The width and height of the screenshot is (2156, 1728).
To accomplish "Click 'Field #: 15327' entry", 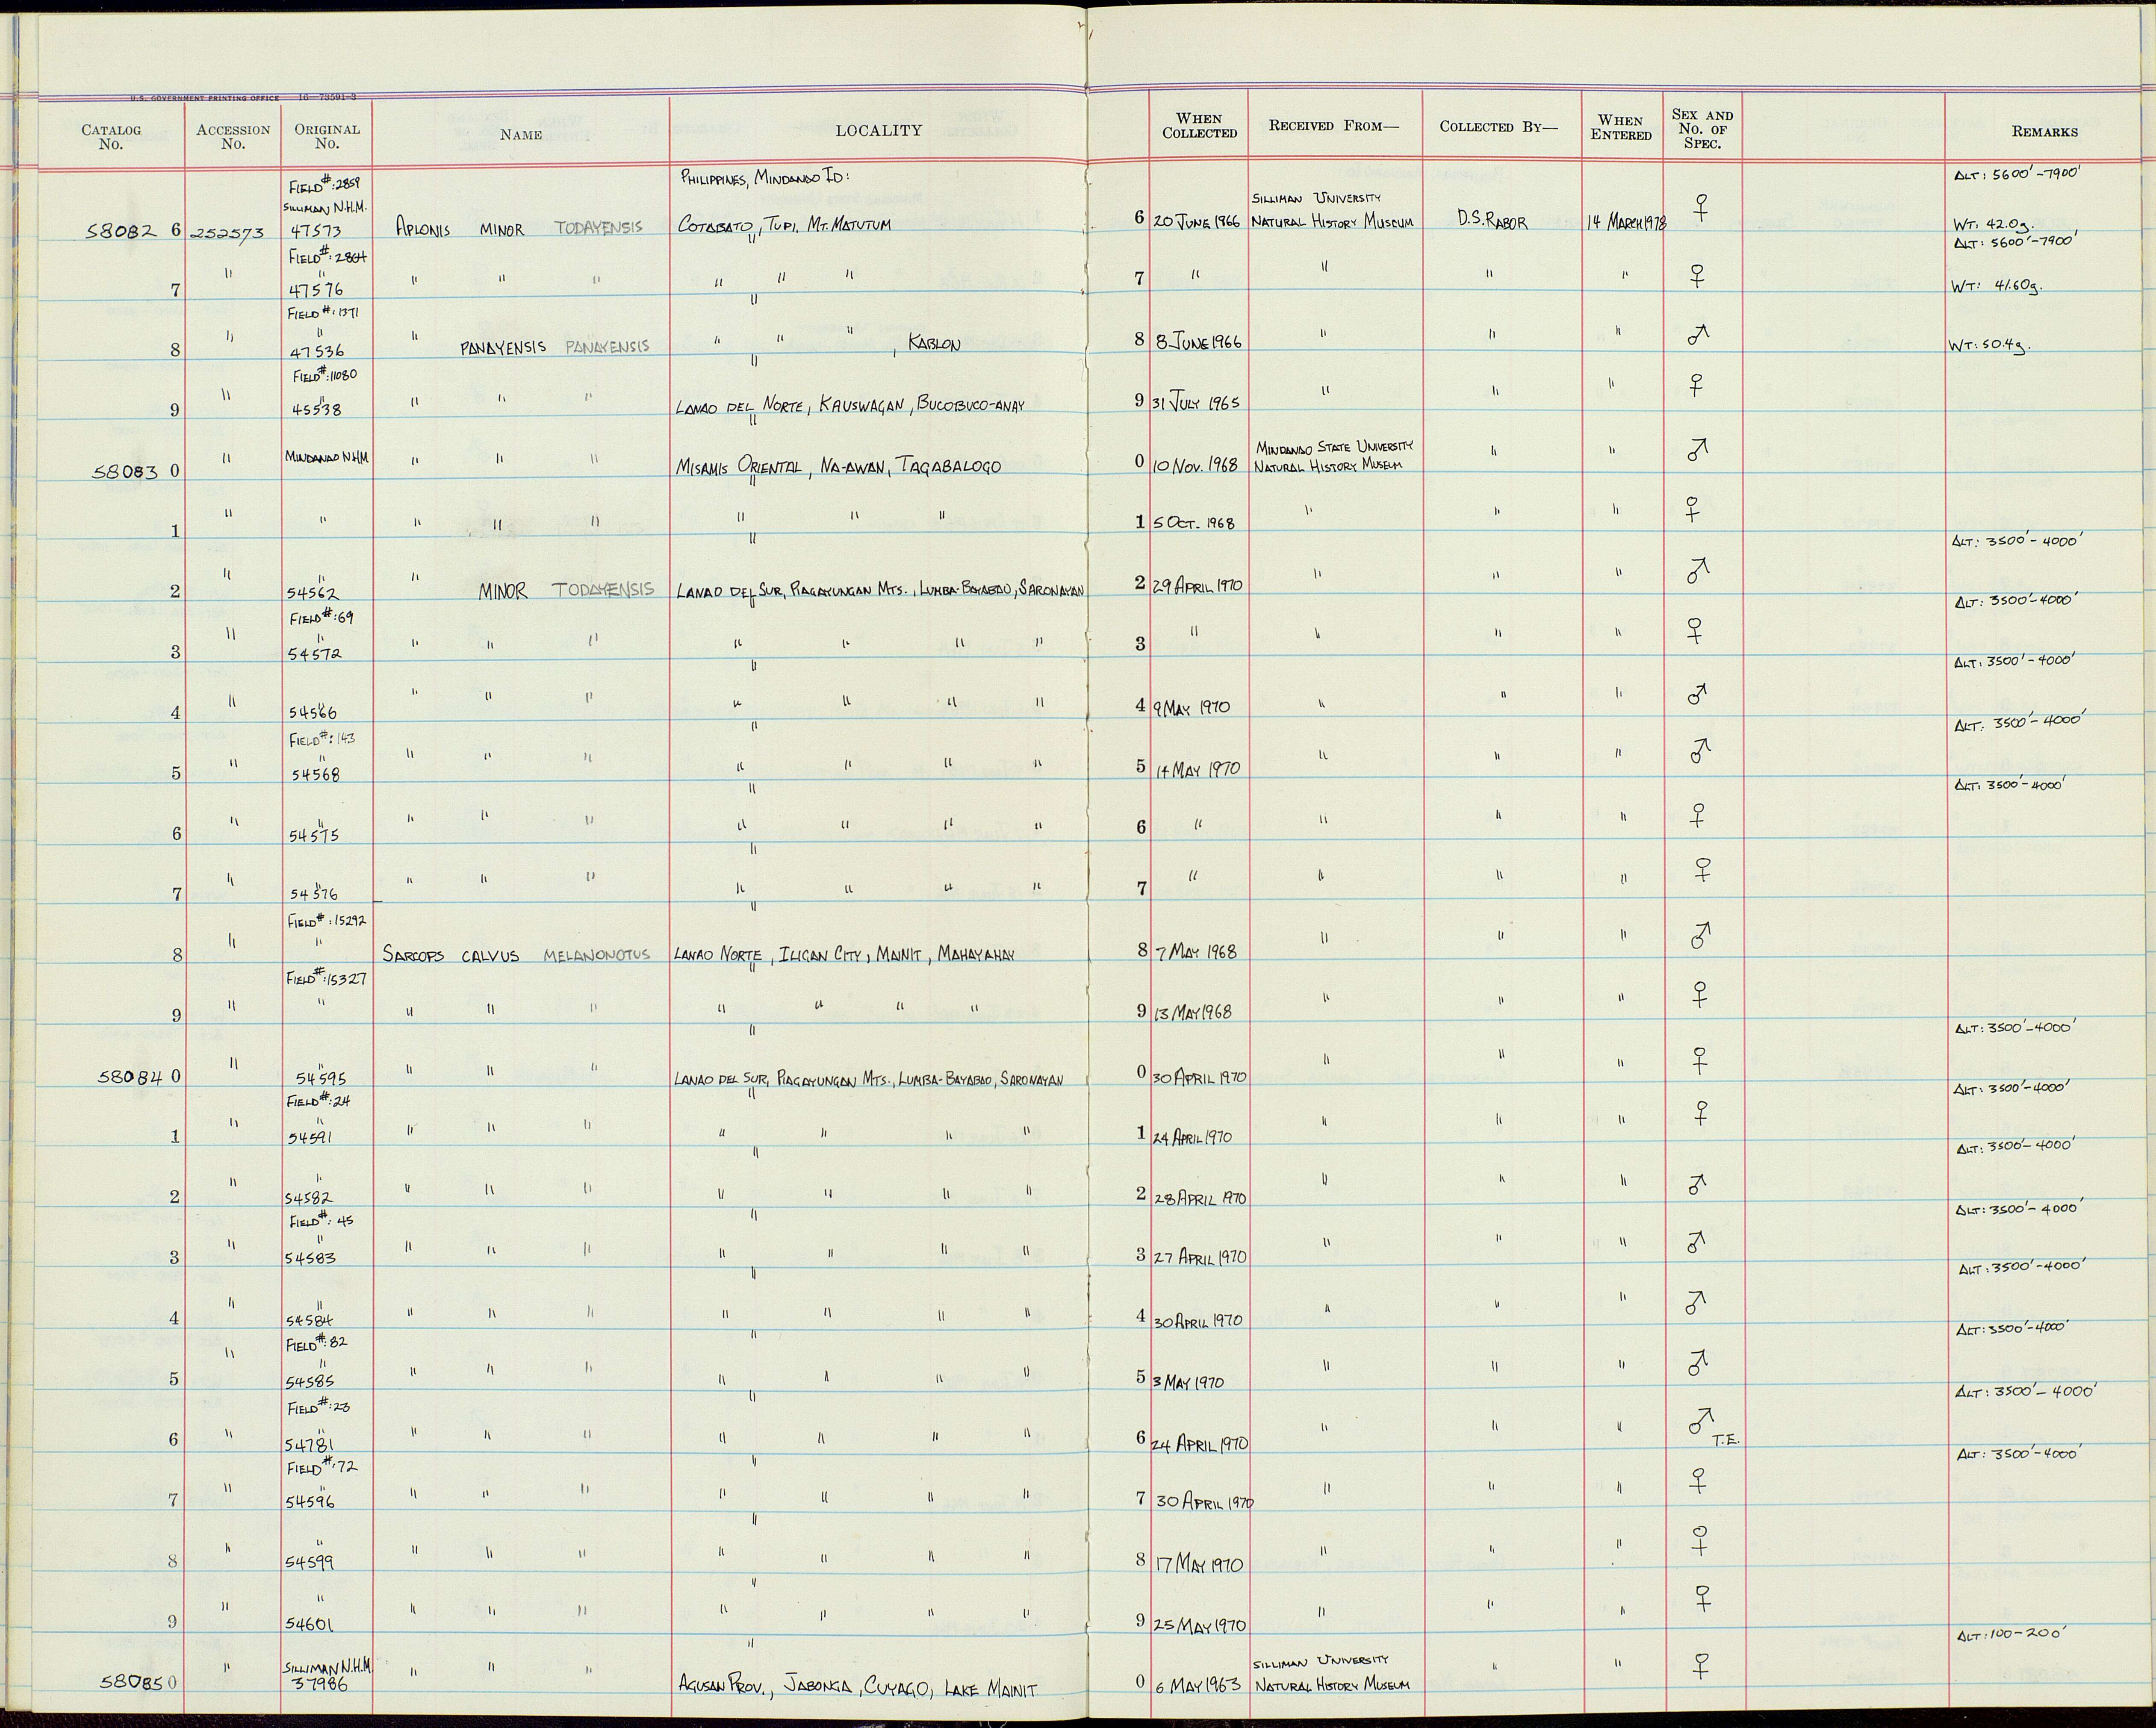I will [x=327, y=978].
